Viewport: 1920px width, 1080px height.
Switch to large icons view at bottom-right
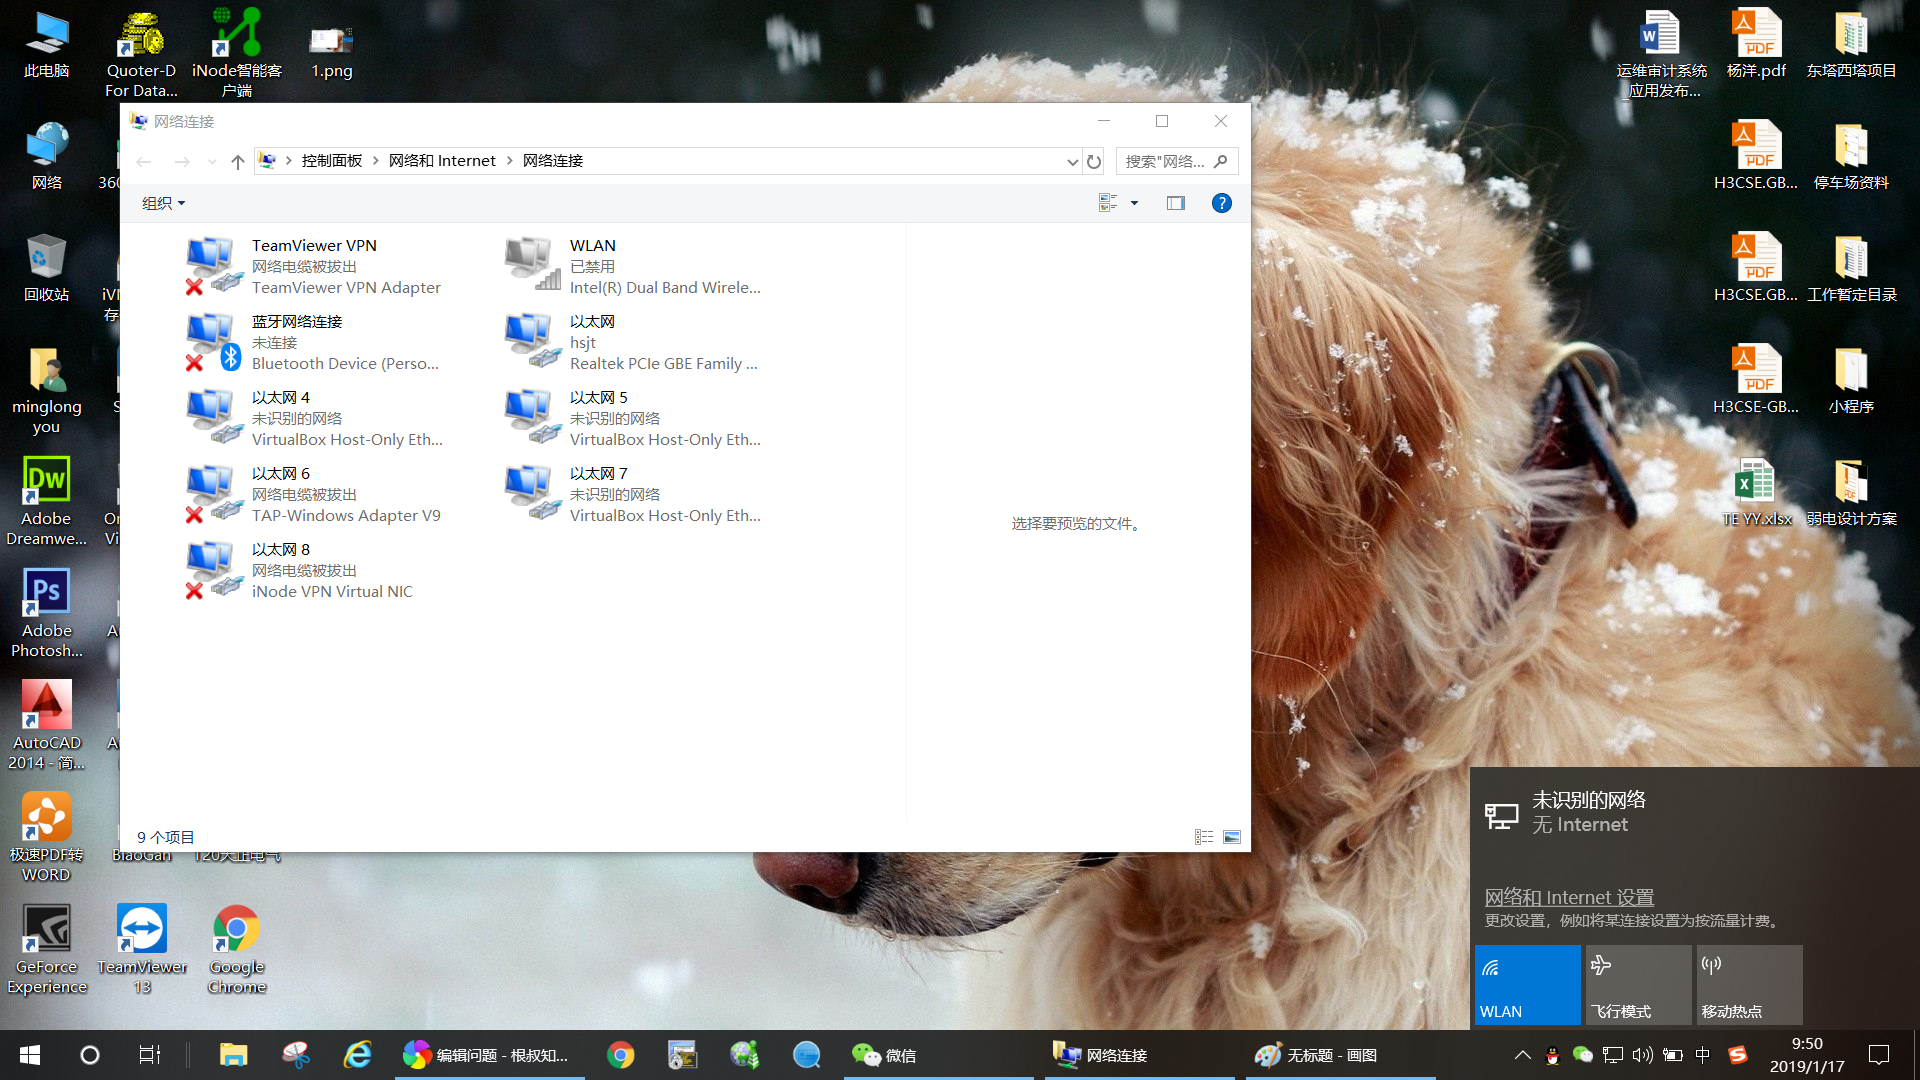[1232, 837]
